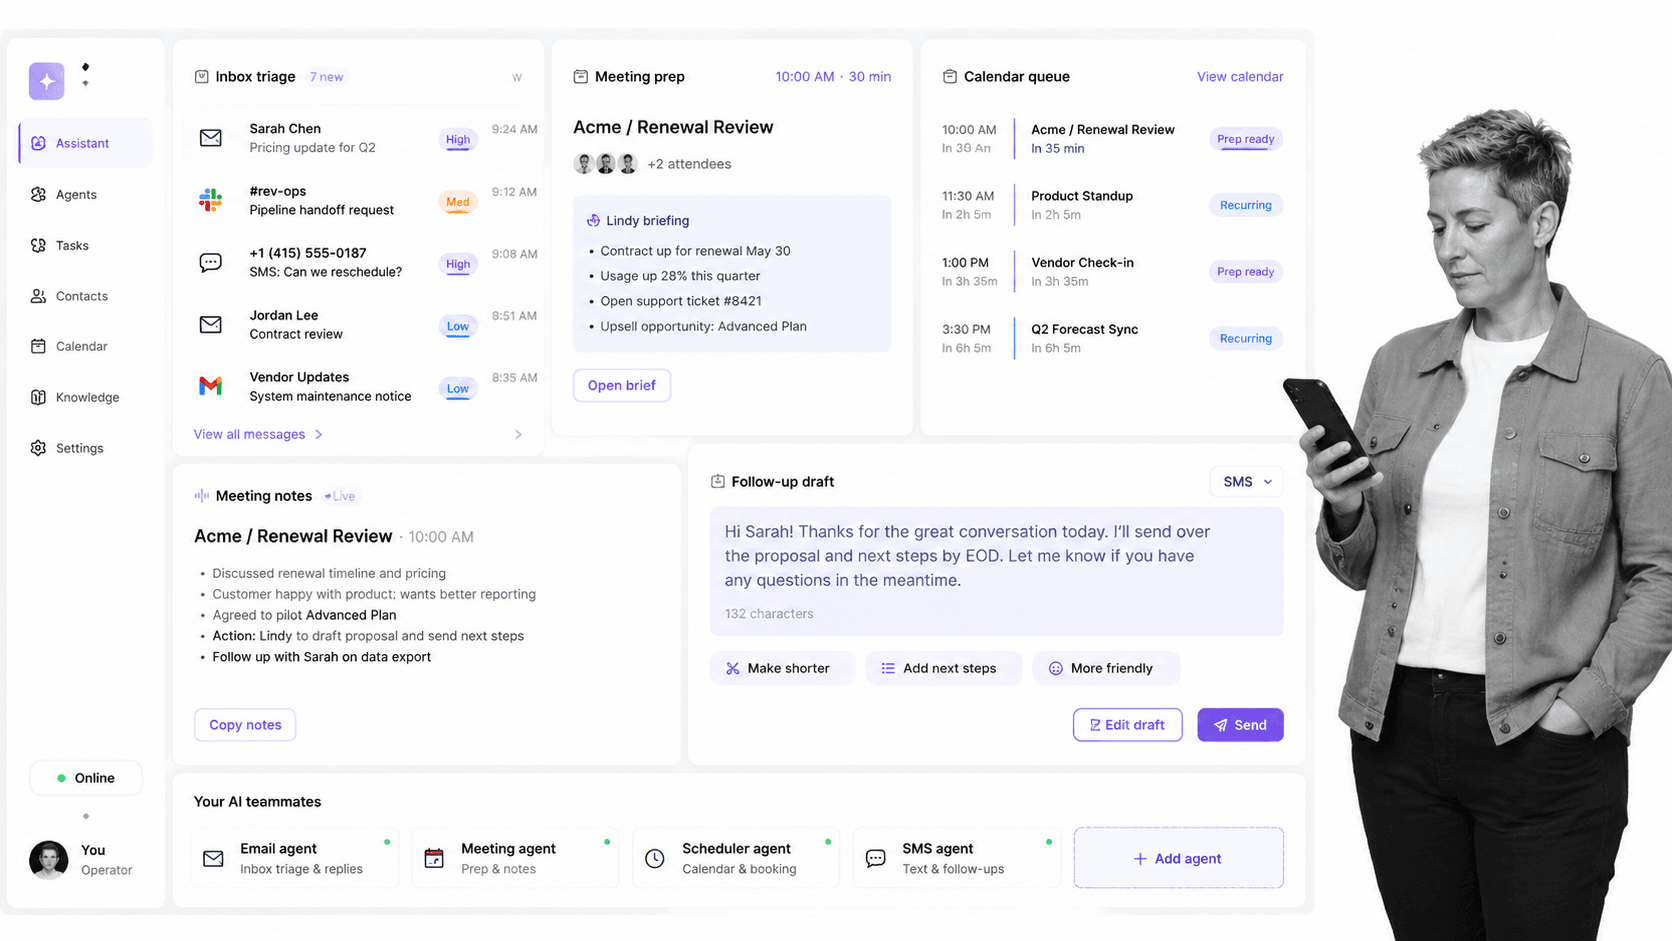Click the attendee avatars in Meeting prep
The width and height of the screenshot is (1672, 941).
[x=606, y=164]
